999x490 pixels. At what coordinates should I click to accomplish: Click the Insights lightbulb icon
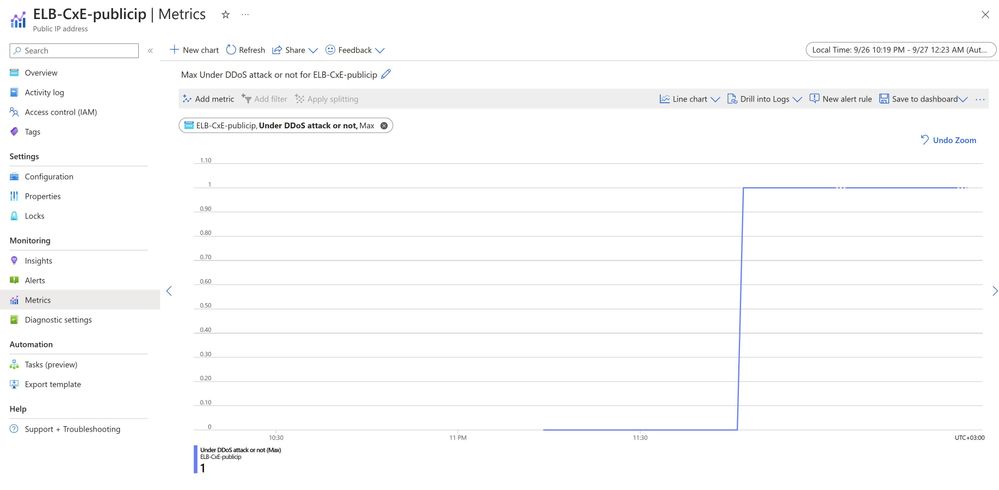pos(14,261)
